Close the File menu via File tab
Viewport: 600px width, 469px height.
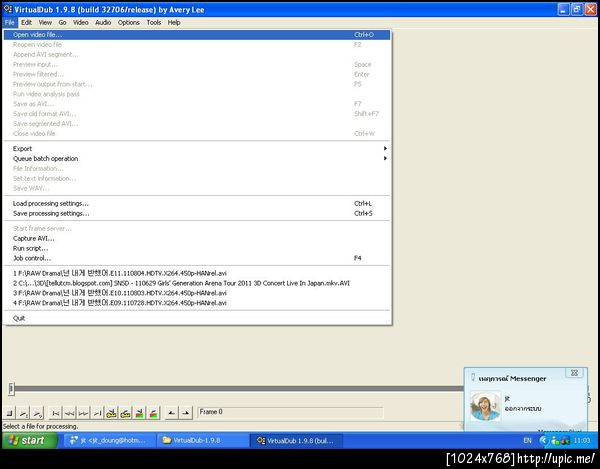[x=10, y=23]
